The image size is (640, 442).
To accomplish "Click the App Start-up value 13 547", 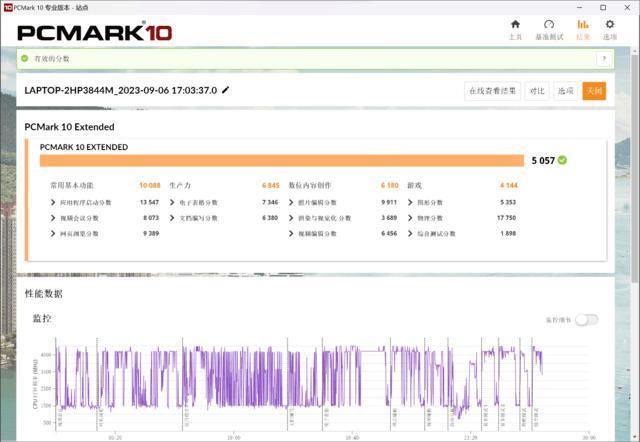I will [149, 202].
